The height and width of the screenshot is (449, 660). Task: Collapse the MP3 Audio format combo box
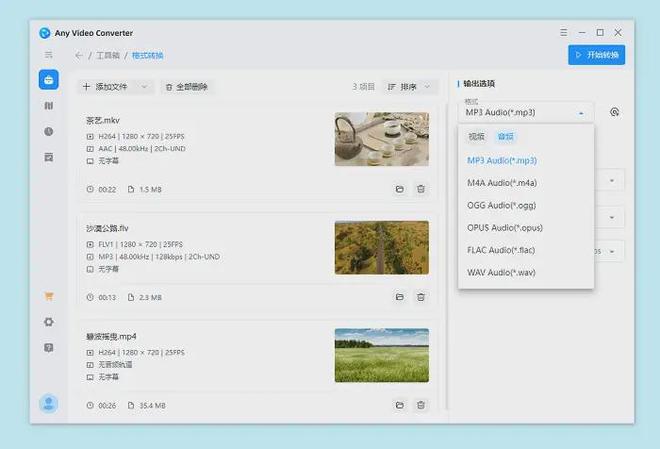coord(527,113)
